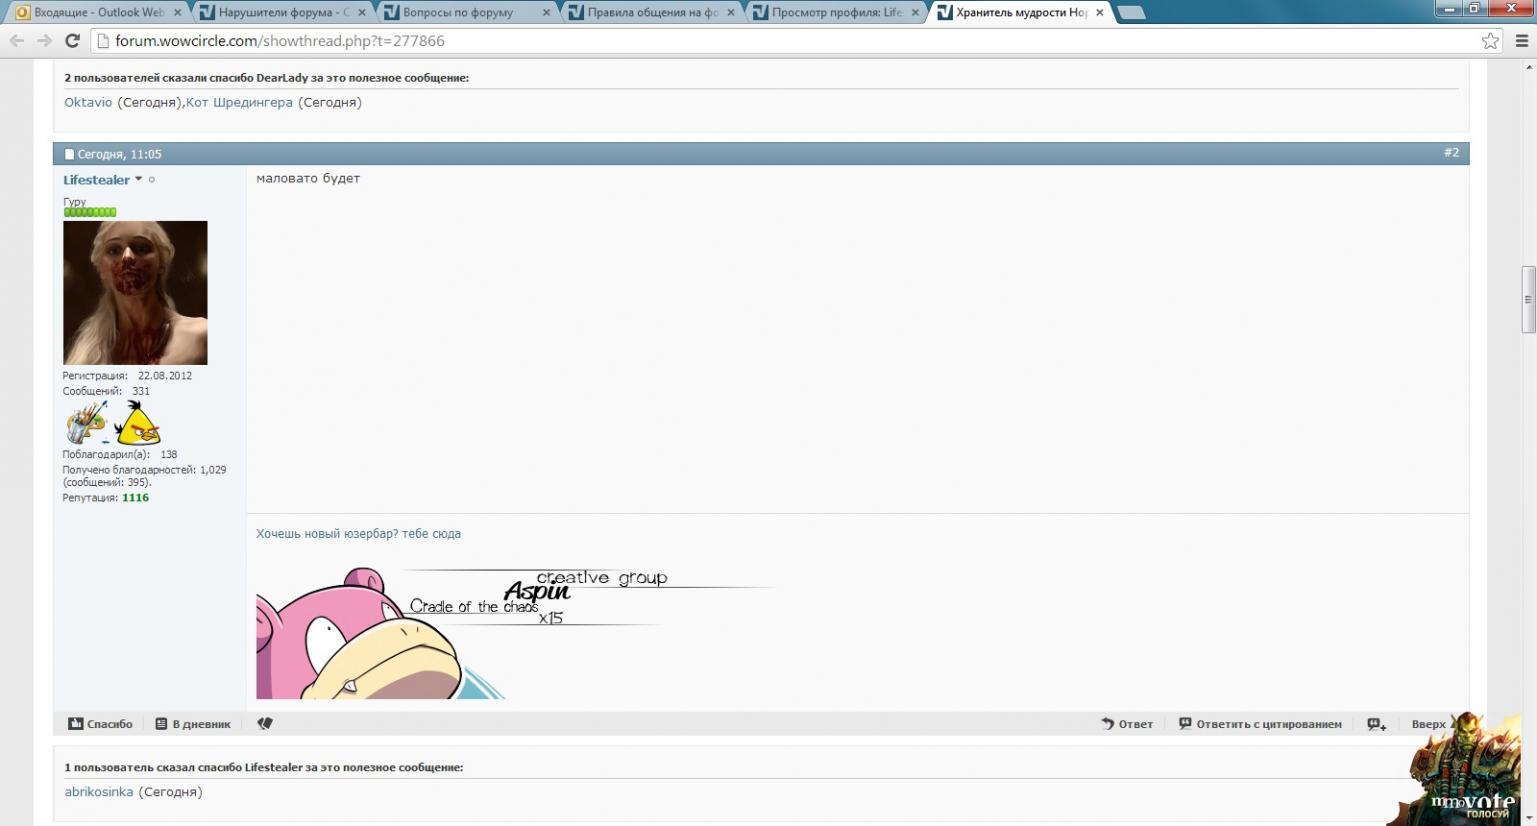
Task: Expand the Lifestealer username dropdown
Action: [138, 179]
